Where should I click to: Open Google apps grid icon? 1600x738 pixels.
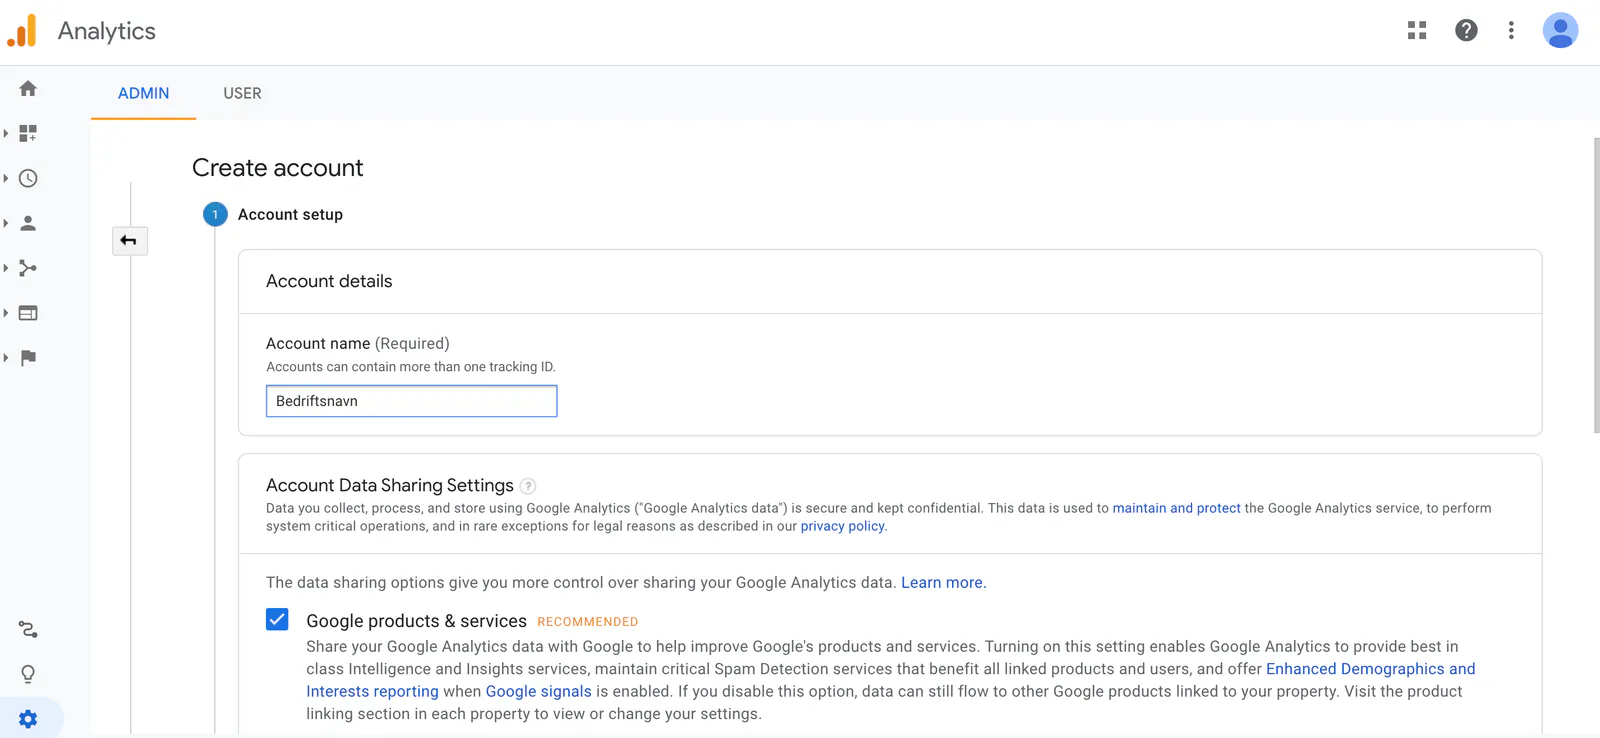pyautogui.click(x=1417, y=31)
